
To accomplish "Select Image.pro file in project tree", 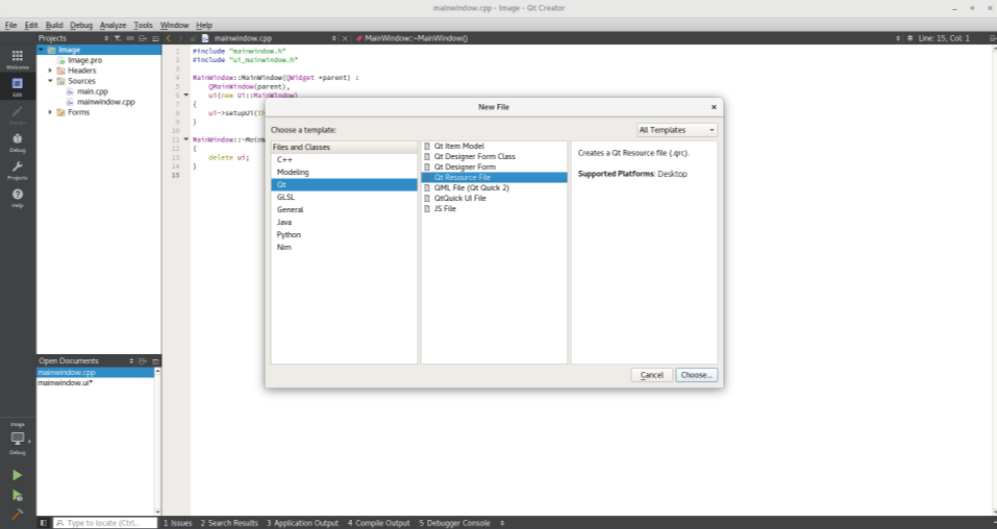I will click(x=85, y=60).
